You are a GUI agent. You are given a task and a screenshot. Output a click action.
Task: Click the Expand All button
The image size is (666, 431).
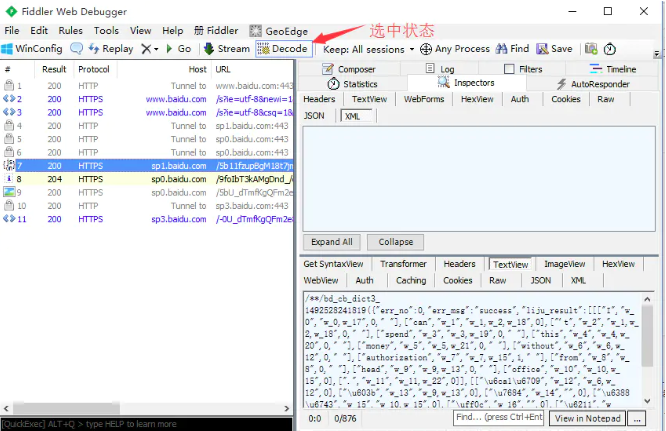[x=332, y=242]
